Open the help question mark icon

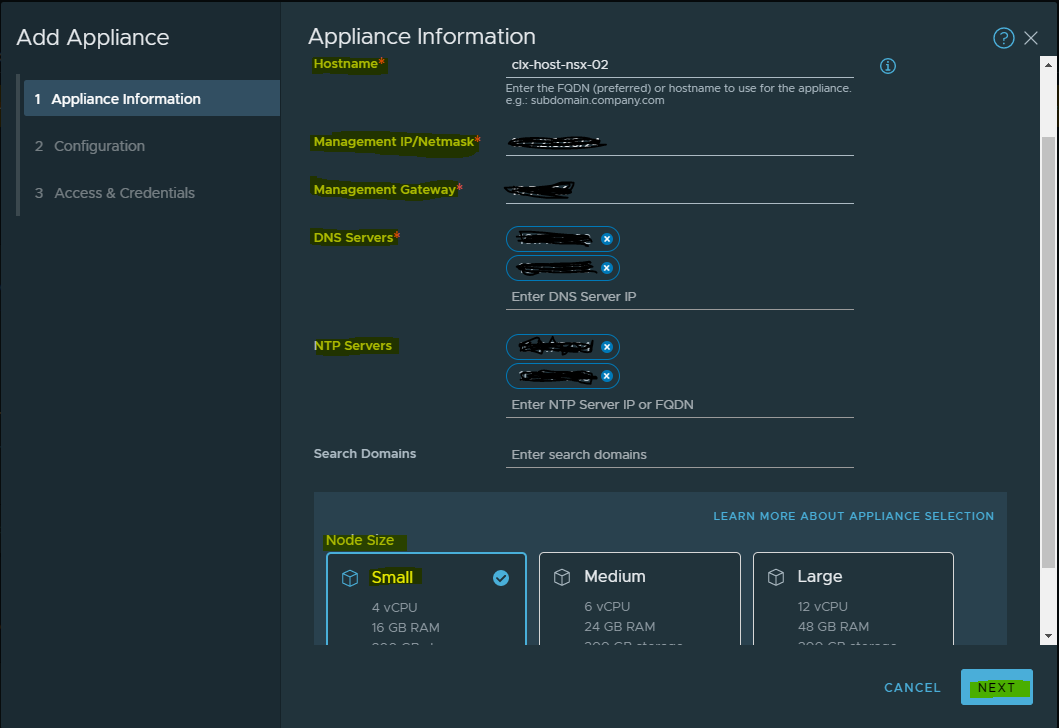(x=1004, y=38)
